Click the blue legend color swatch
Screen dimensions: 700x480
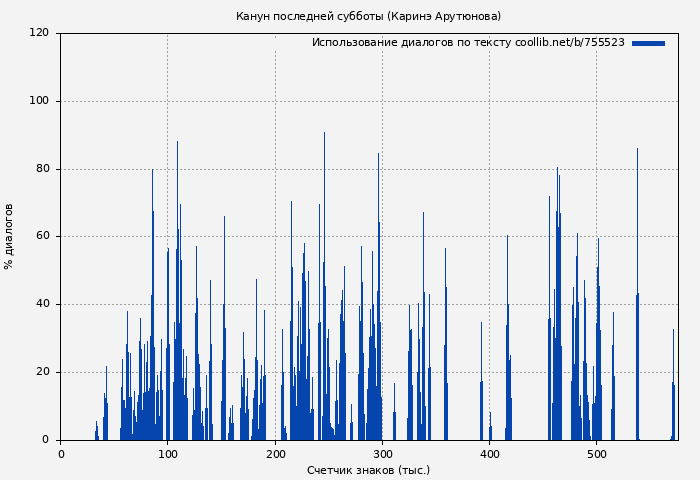coord(648,43)
